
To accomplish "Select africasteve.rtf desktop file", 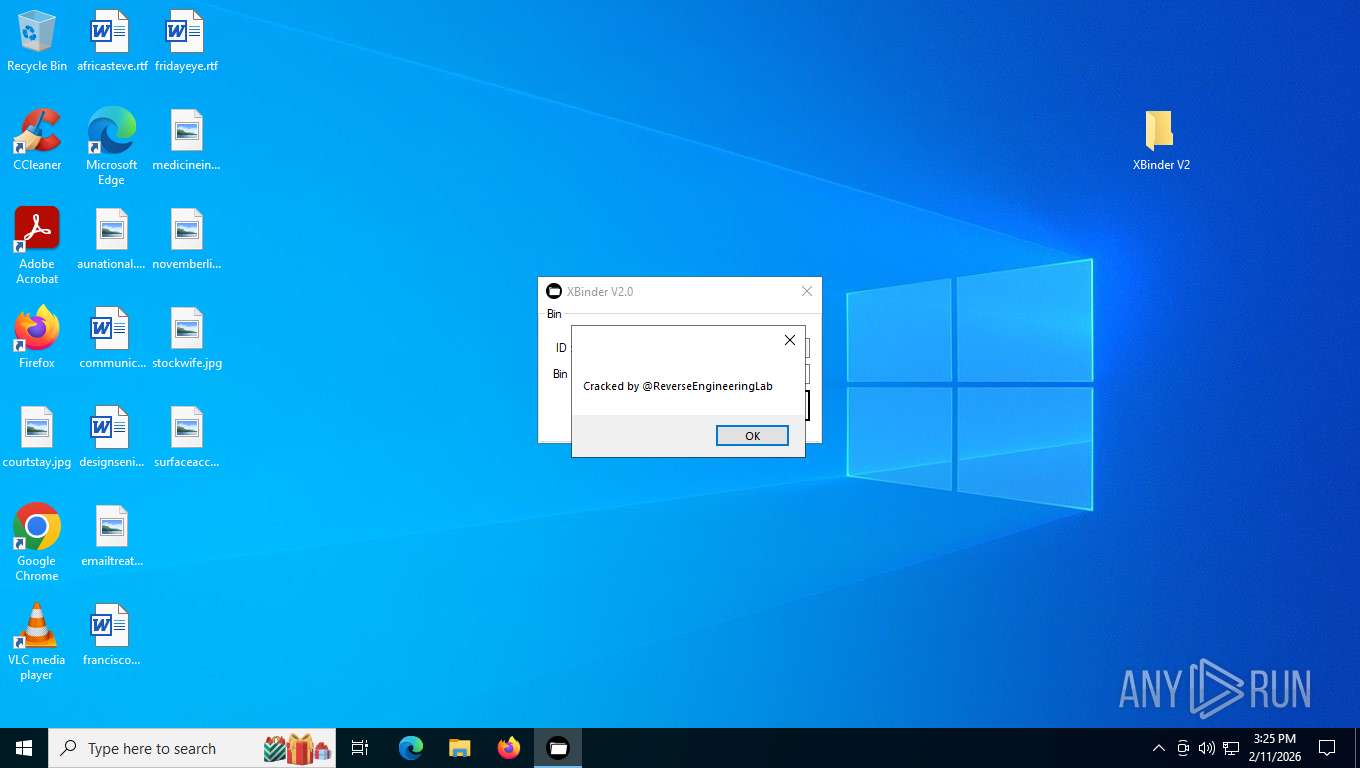I will point(112,42).
